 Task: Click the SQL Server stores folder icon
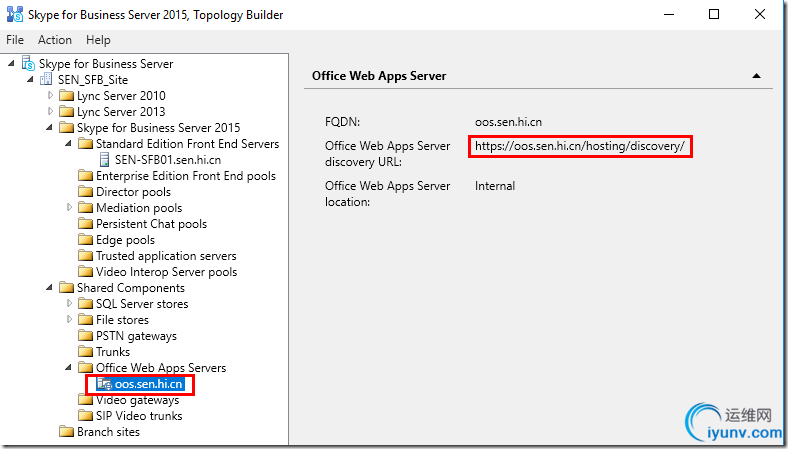pos(85,304)
